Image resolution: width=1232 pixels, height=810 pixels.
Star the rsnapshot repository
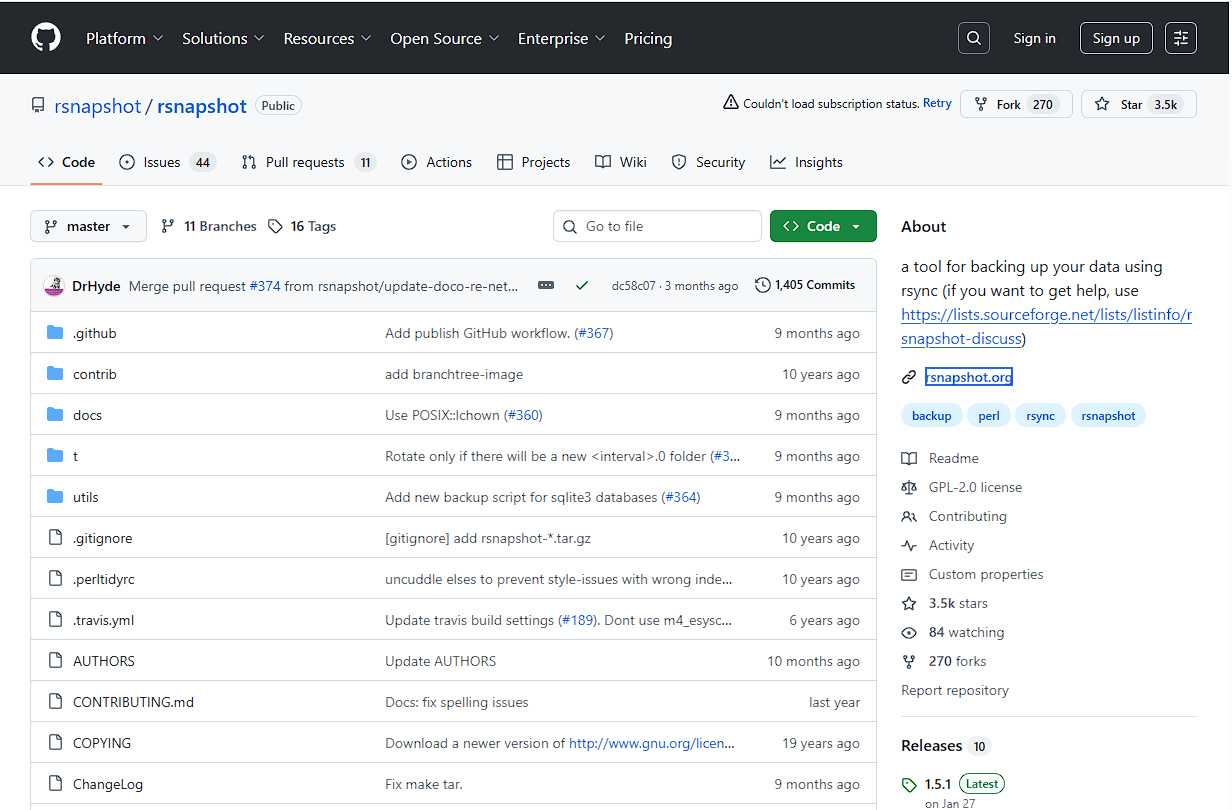[x=1138, y=103]
